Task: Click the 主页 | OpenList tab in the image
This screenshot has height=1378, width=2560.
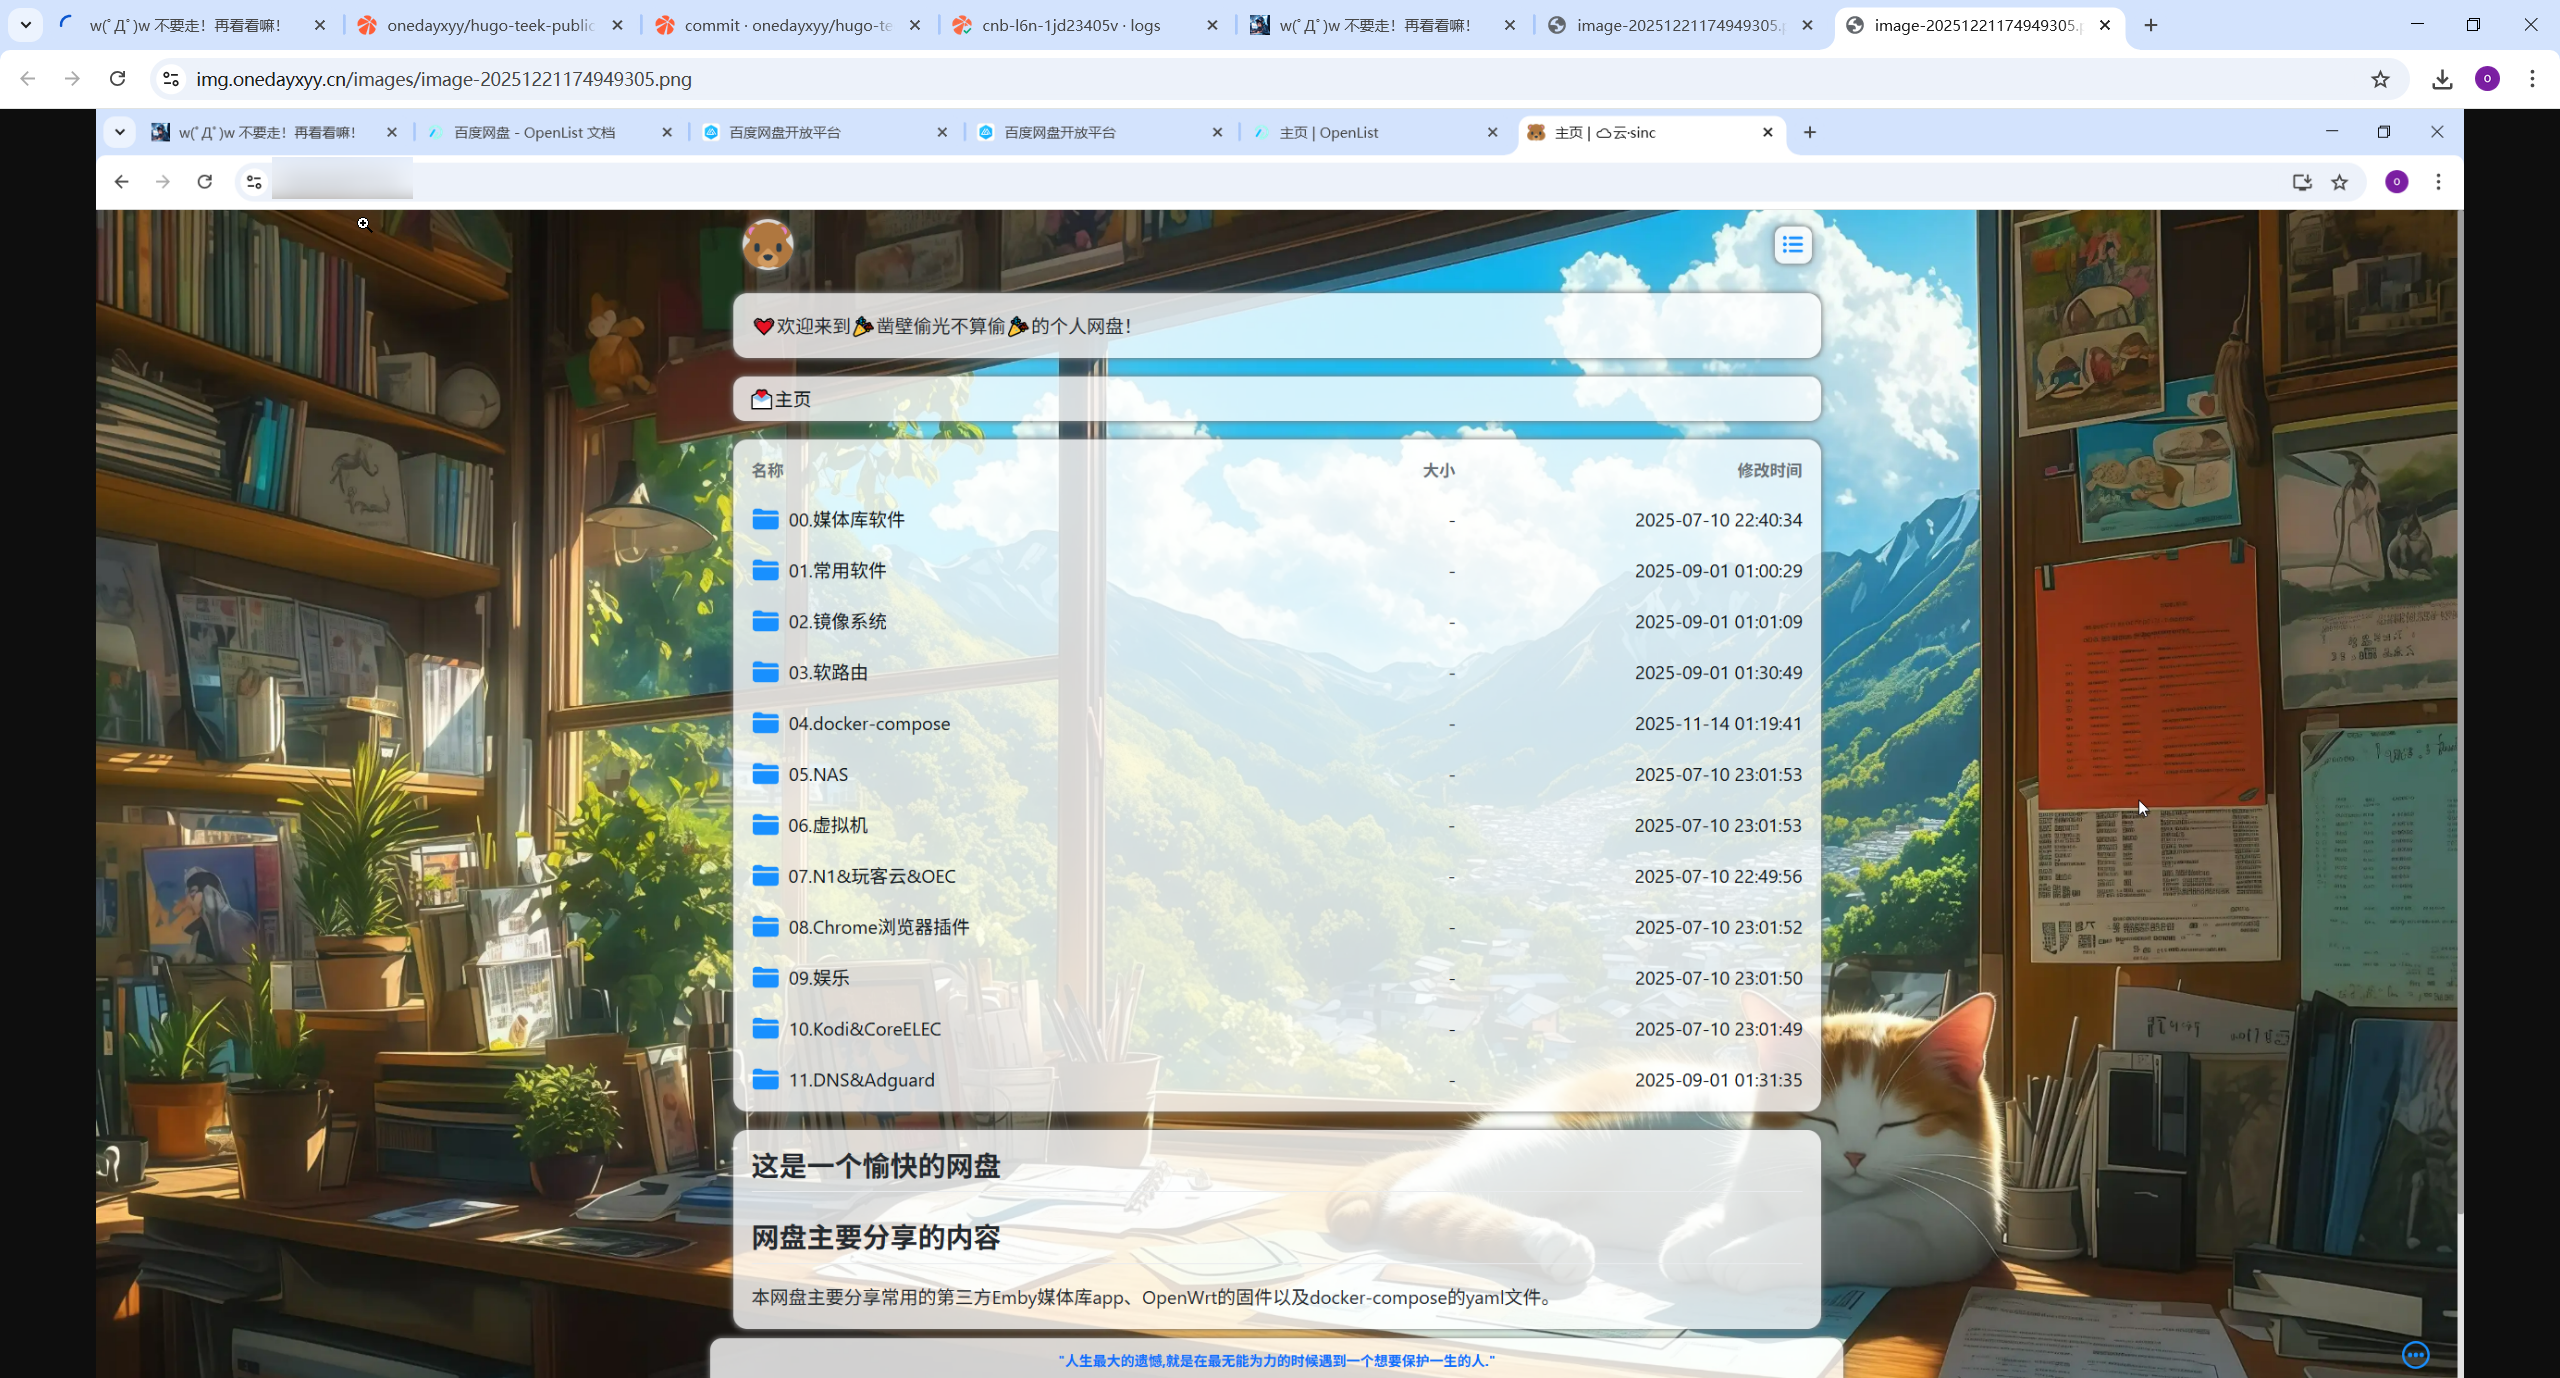Action: tap(1328, 132)
